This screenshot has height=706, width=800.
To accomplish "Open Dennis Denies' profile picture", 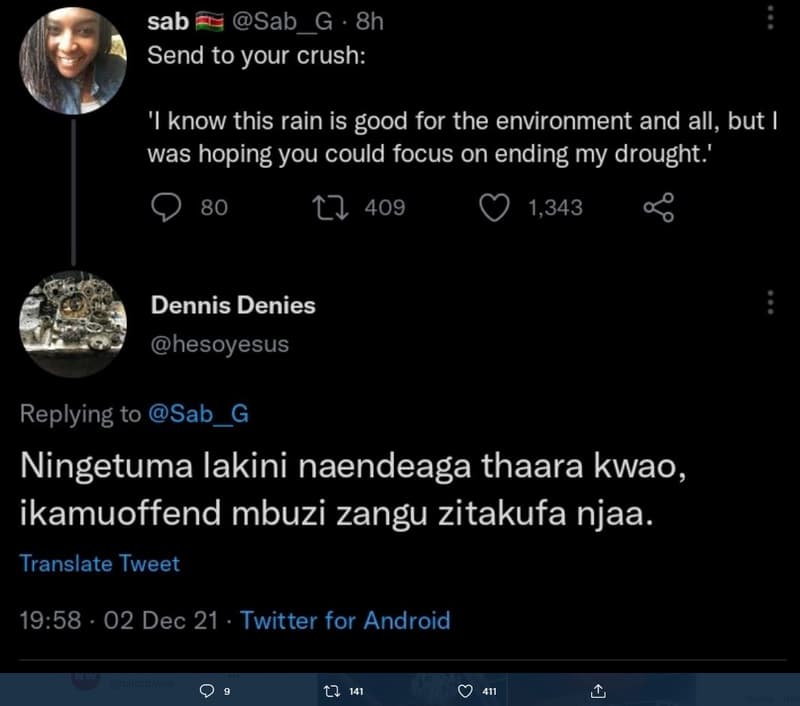I will point(72,325).
